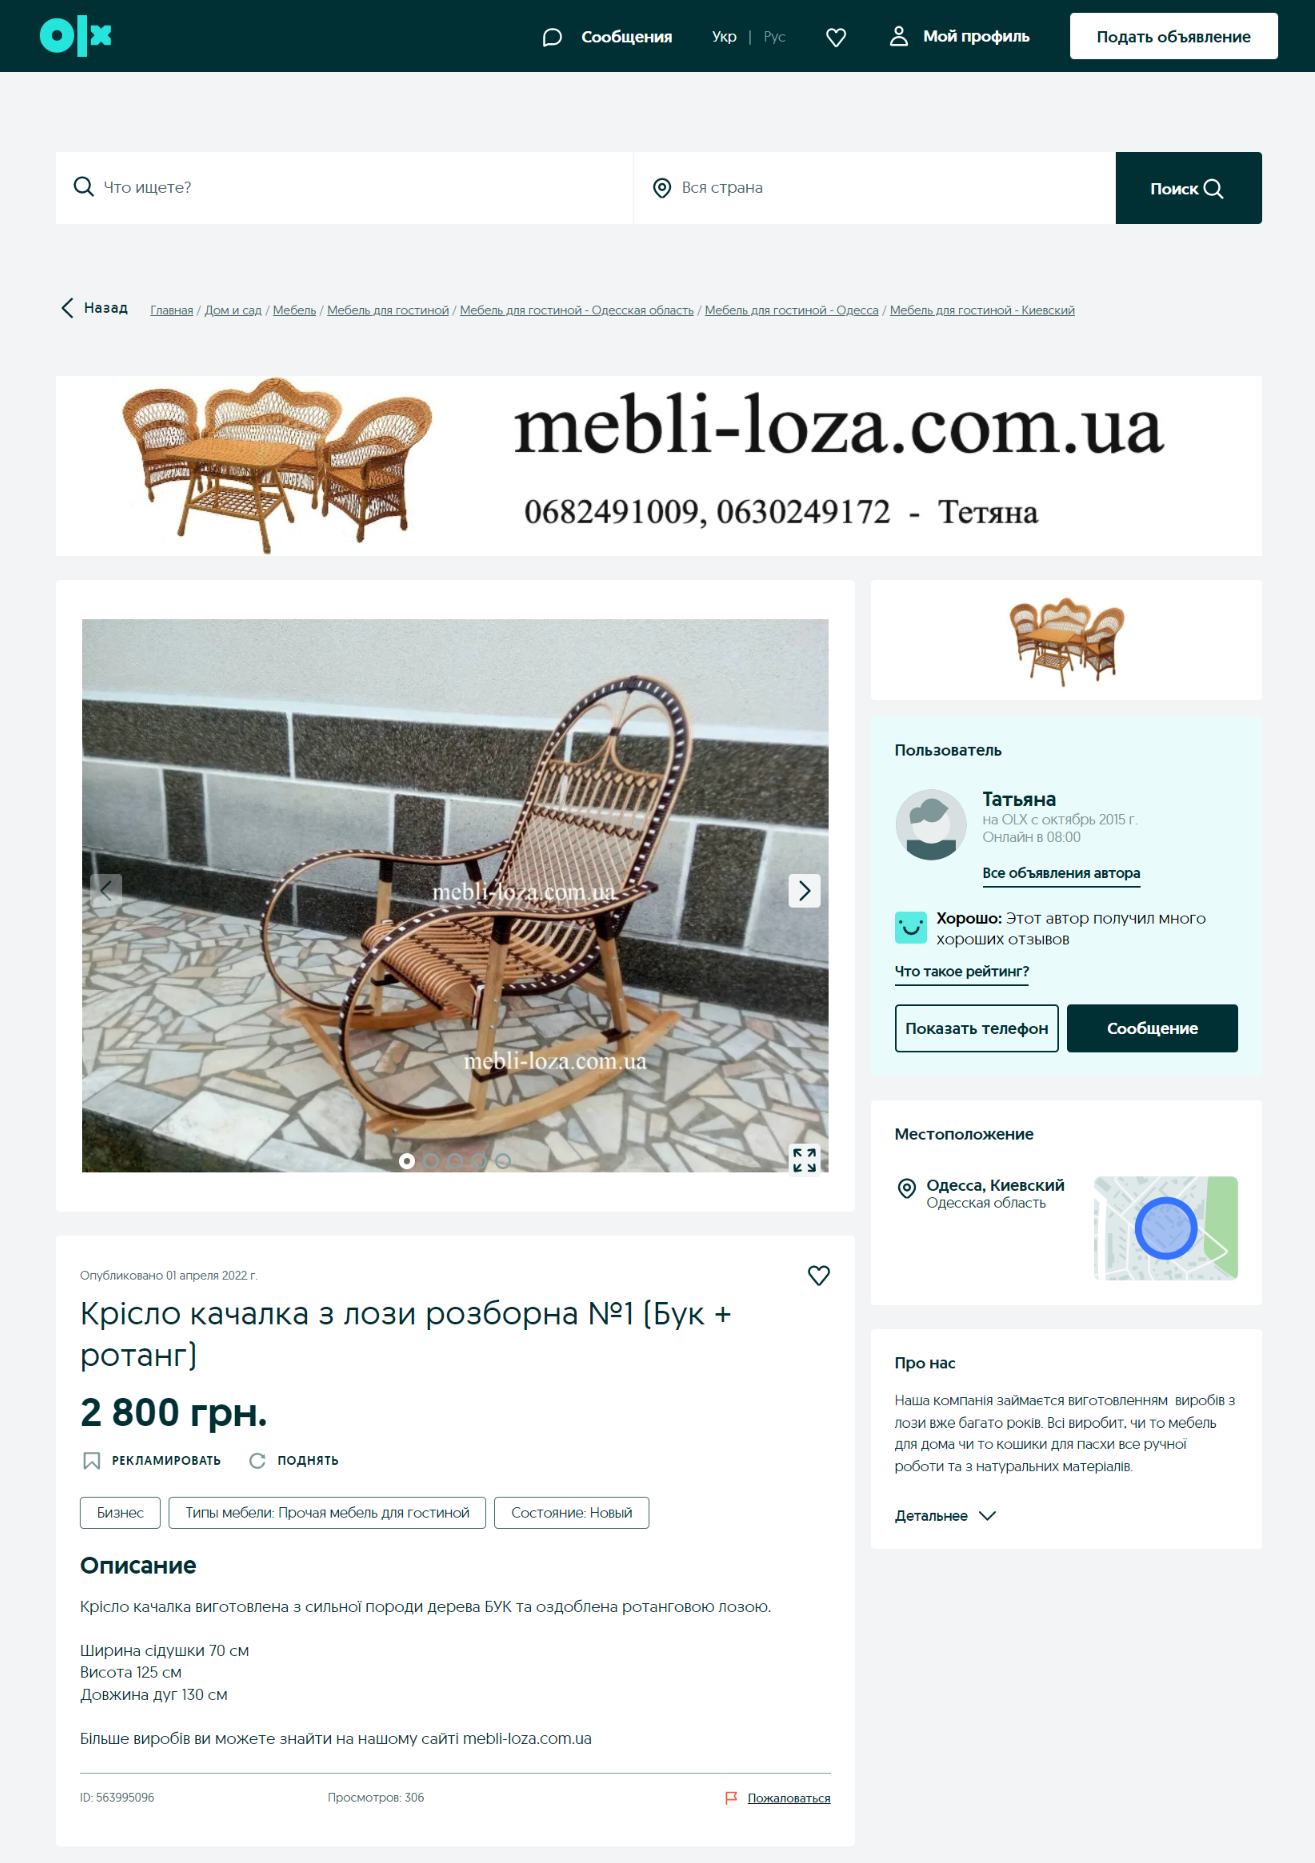Add this listing to favorites heart
1315x1863 pixels.
tap(818, 1275)
